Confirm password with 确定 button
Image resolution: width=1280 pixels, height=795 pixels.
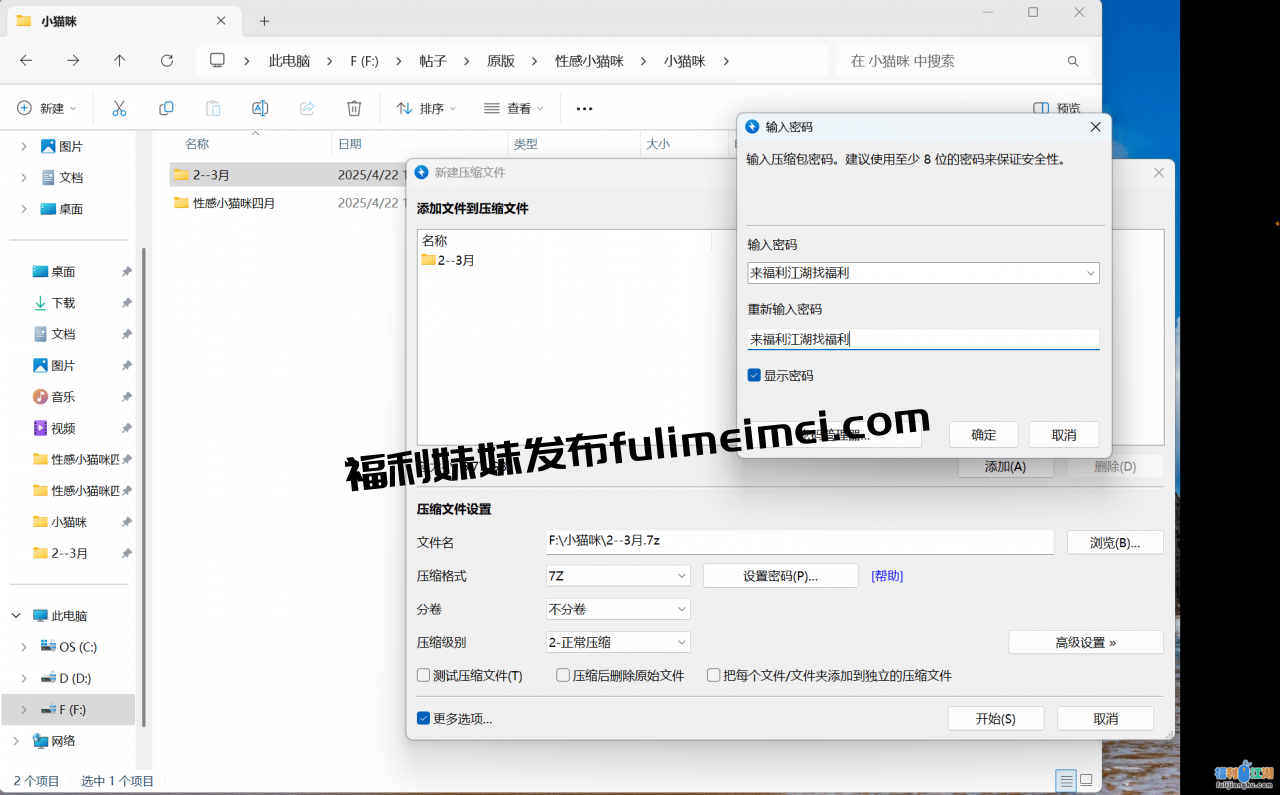click(x=984, y=435)
